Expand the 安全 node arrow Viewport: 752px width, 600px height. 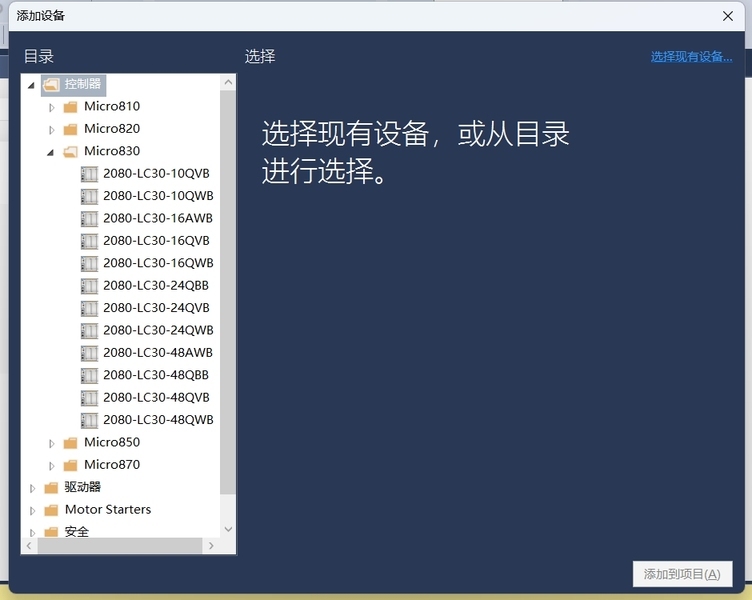coord(32,533)
